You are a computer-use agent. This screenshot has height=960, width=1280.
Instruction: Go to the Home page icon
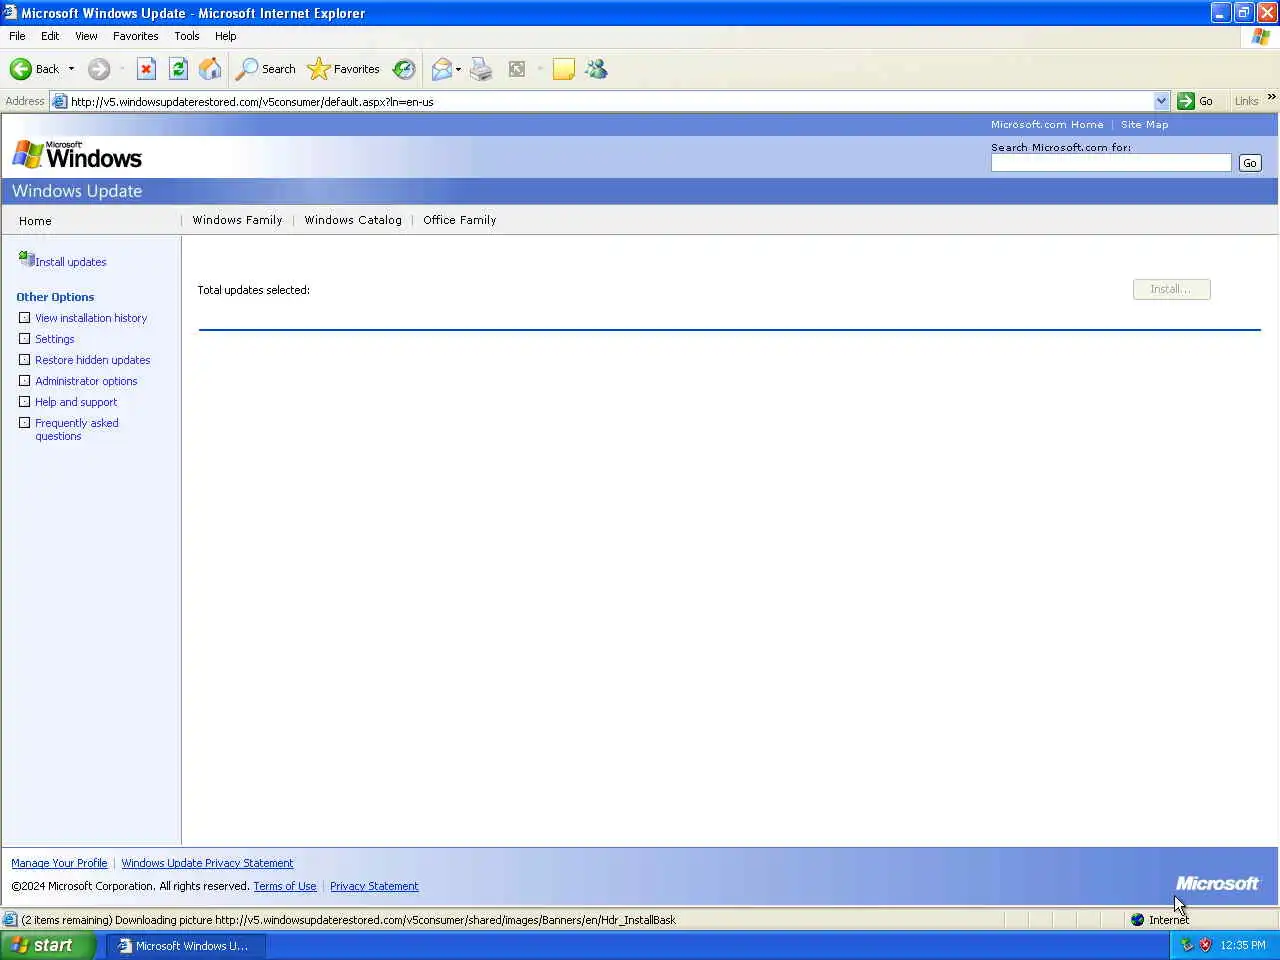(210, 69)
